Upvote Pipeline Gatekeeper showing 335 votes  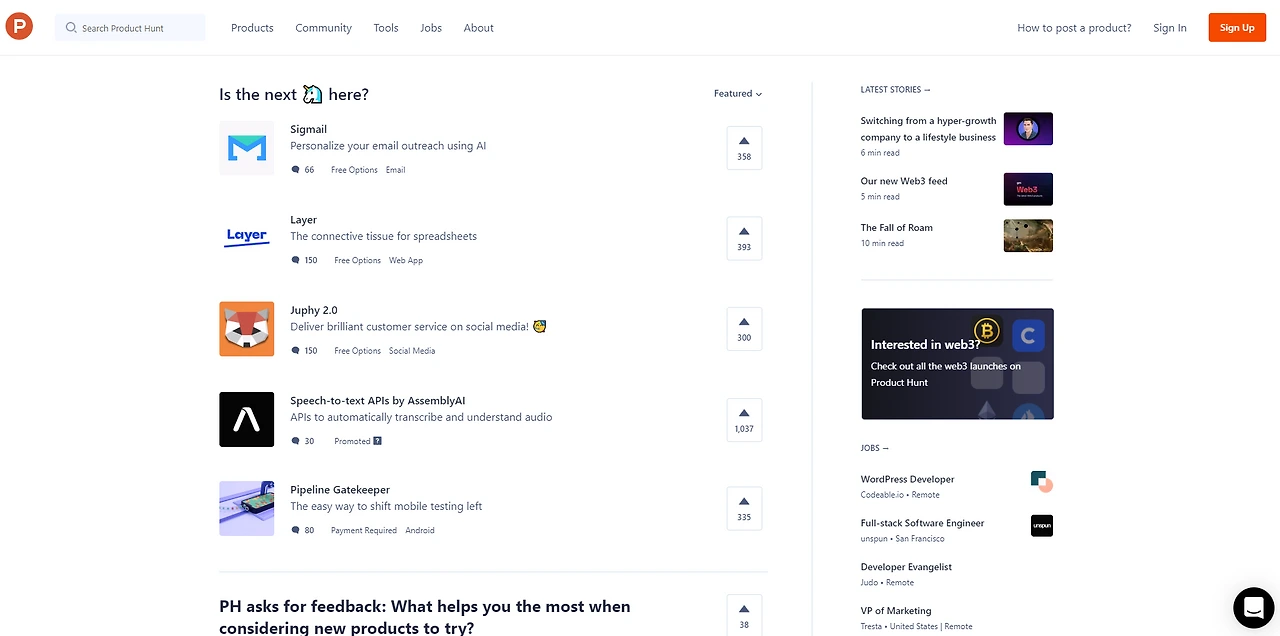coord(744,509)
